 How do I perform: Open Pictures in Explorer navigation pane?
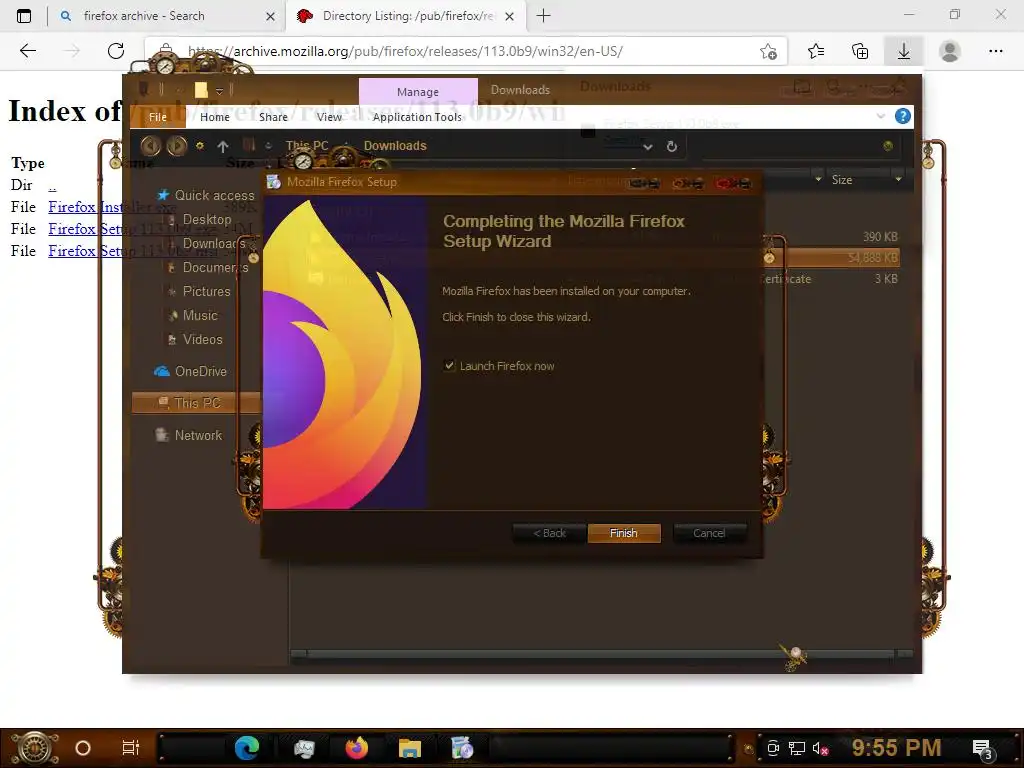(206, 291)
